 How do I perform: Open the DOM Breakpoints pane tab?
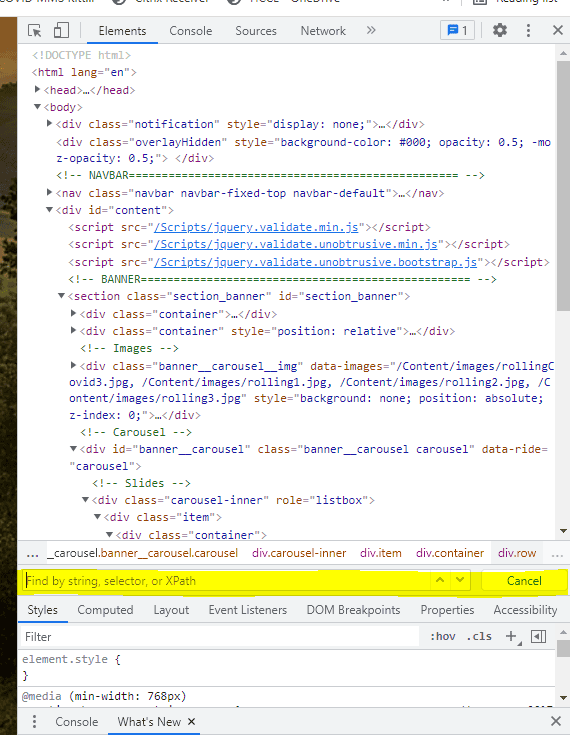(353, 610)
